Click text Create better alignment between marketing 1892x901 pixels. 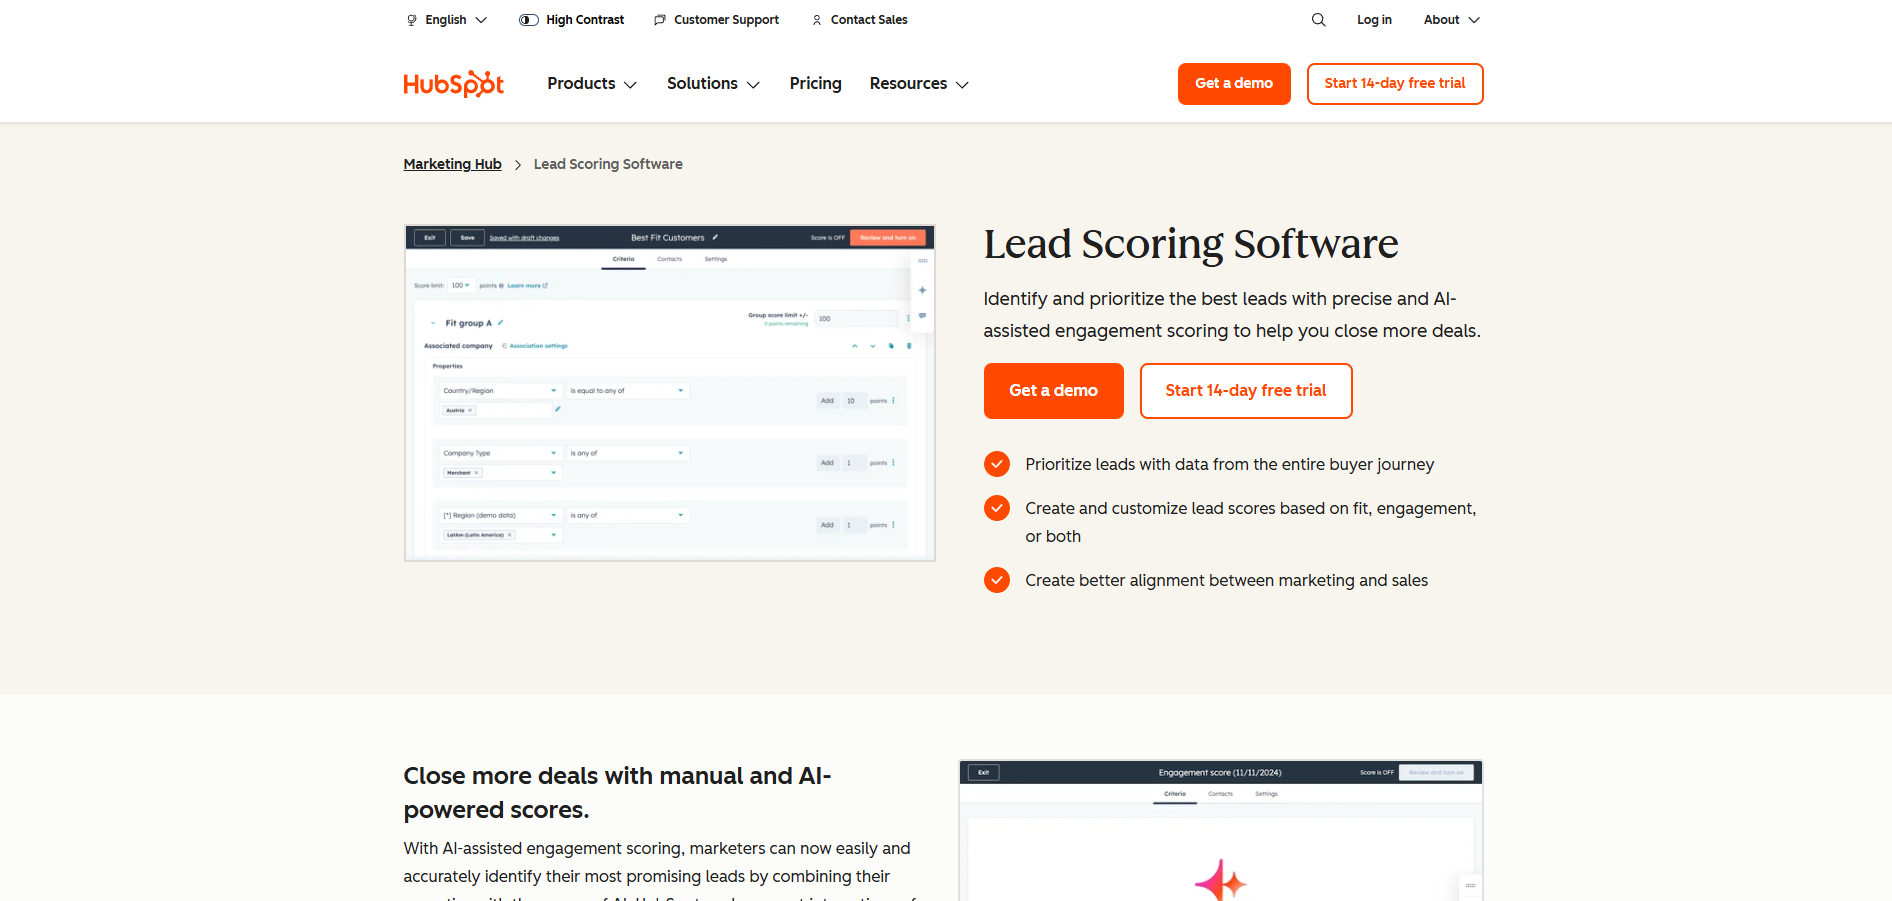(1226, 580)
